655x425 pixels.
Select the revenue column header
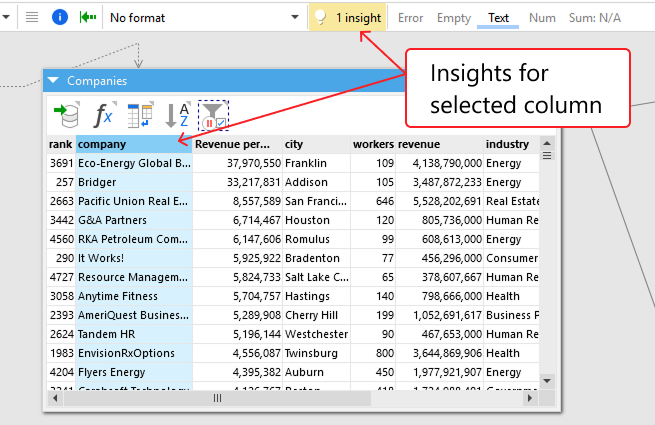[439, 144]
